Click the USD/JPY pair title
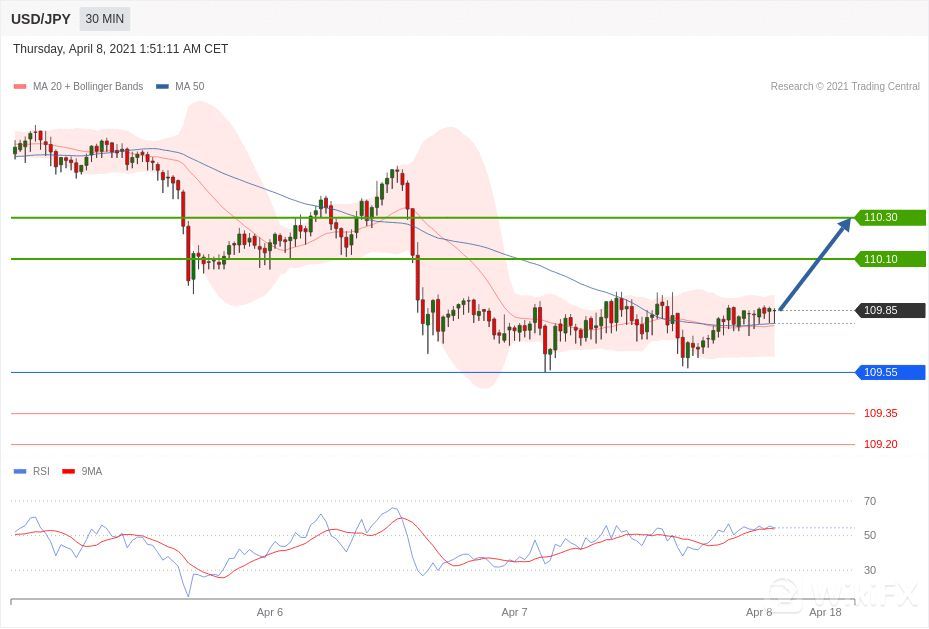The image size is (929, 629). 41,19
